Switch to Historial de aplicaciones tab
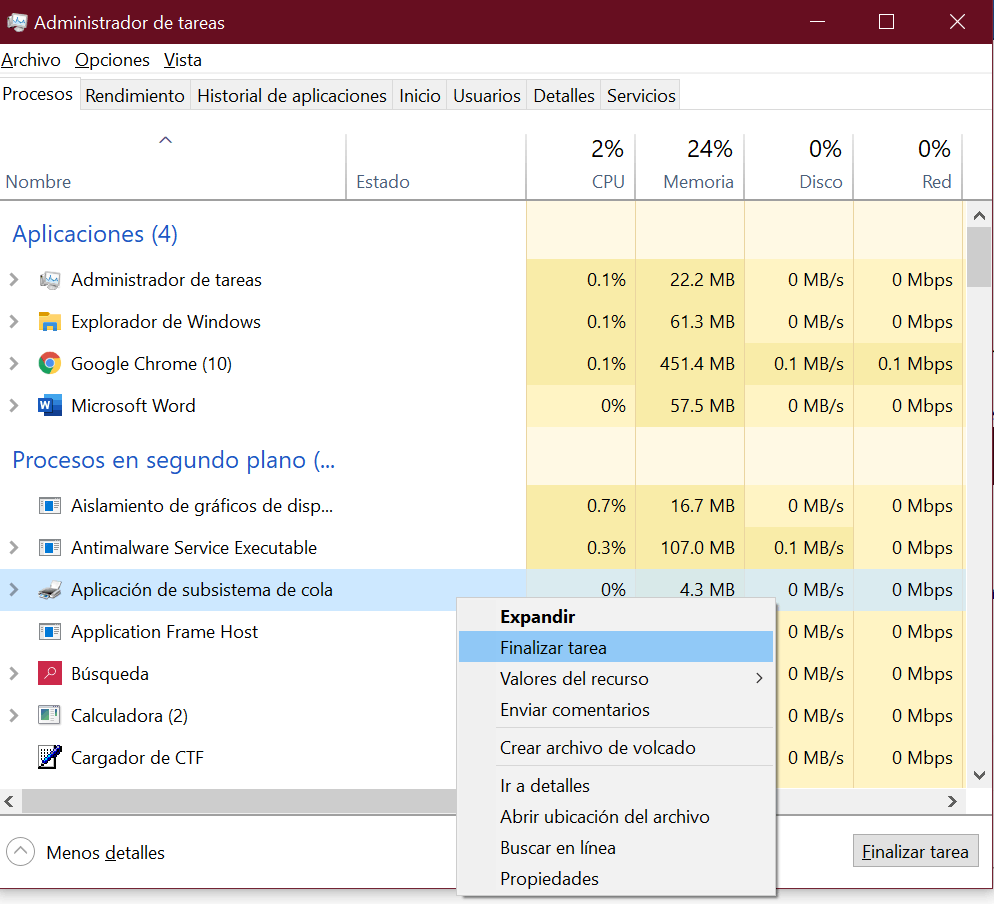The width and height of the screenshot is (994, 904). click(x=292, y=96)
